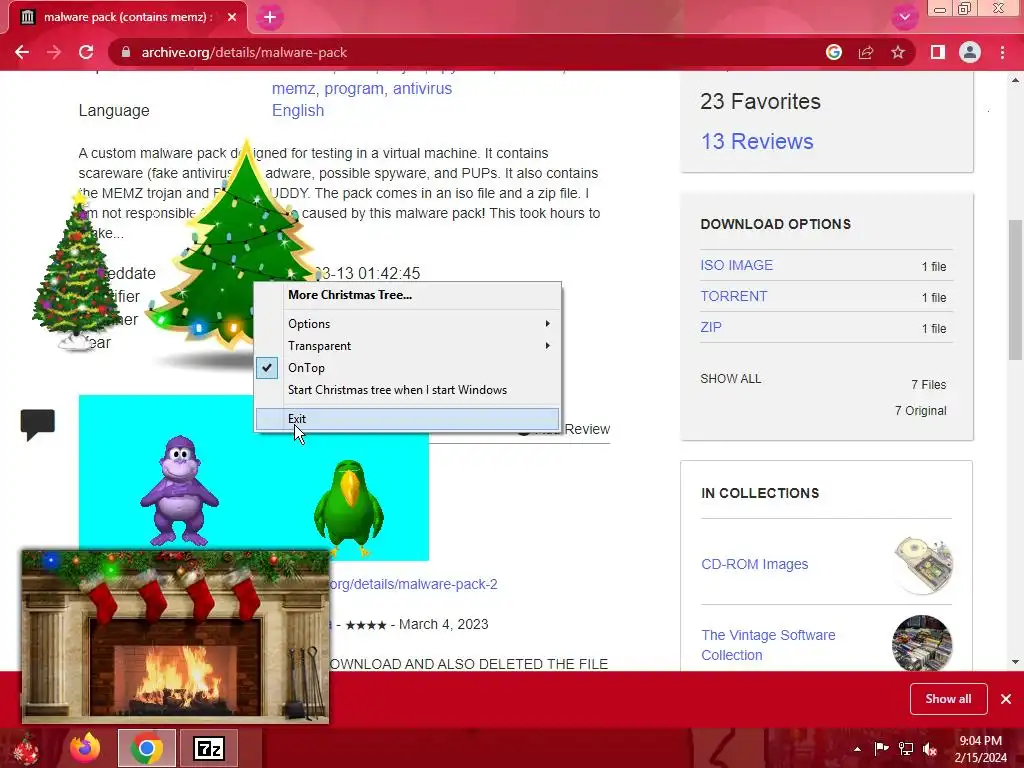The height and width of the screenshot is (768, 1024).
Task: Download the ISO IMAGE option
Action: (x=737, y=265)
